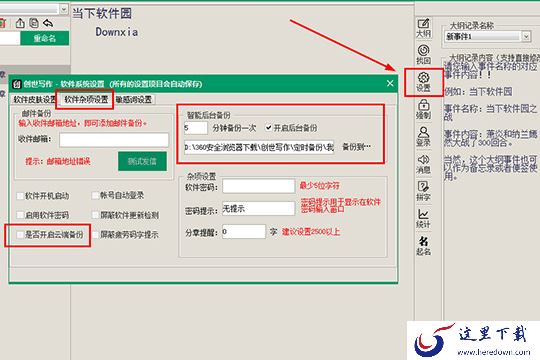Open the 登录 user login icon
Image resolution: width=540 pixels, height=360 pixels.
[423, 136]
